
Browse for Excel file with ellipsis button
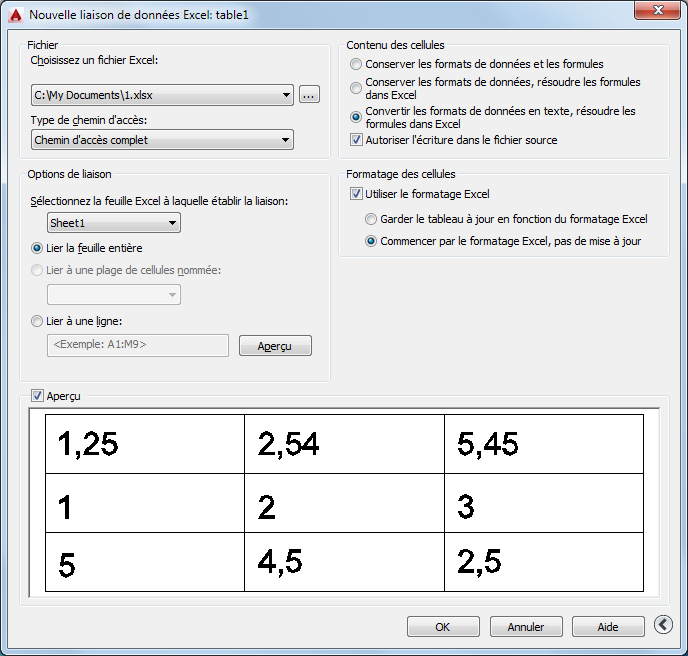click(309, 95)
